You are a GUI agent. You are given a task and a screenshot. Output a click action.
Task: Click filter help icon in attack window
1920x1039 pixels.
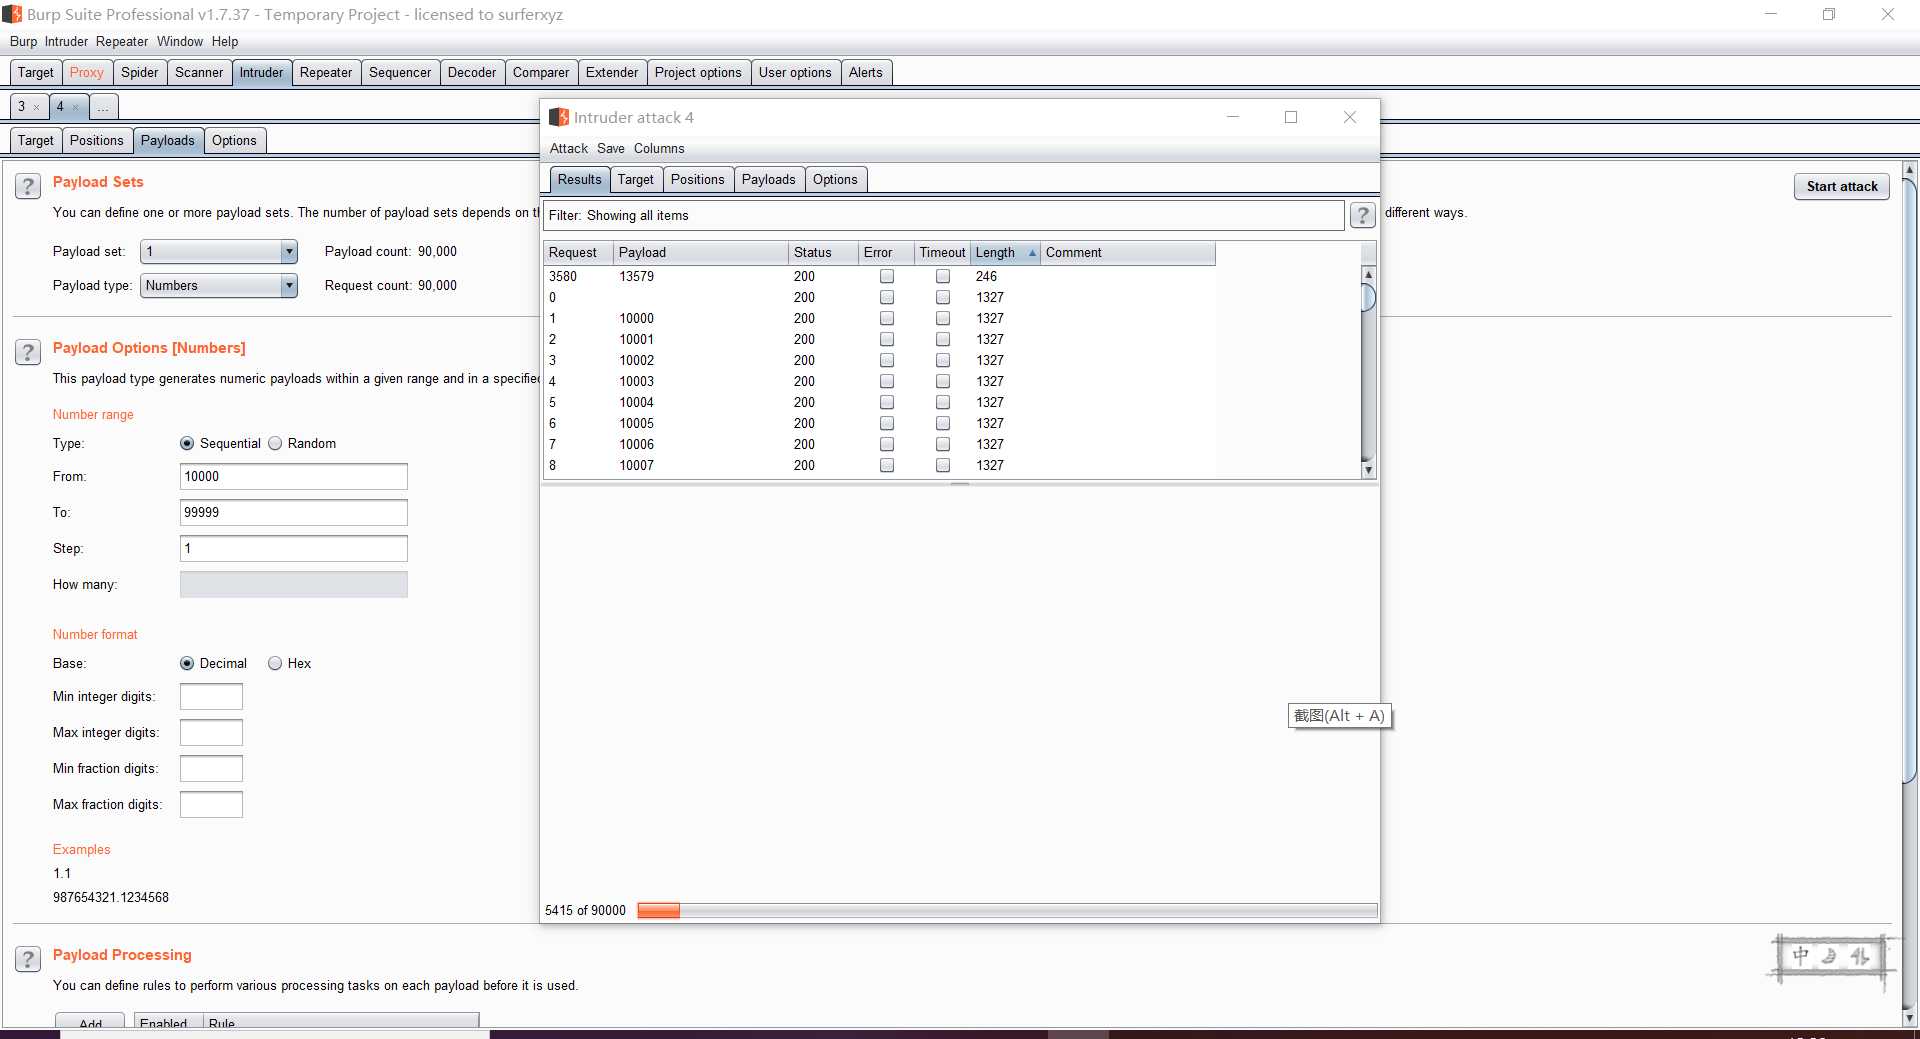click(x=1362, y=215)
